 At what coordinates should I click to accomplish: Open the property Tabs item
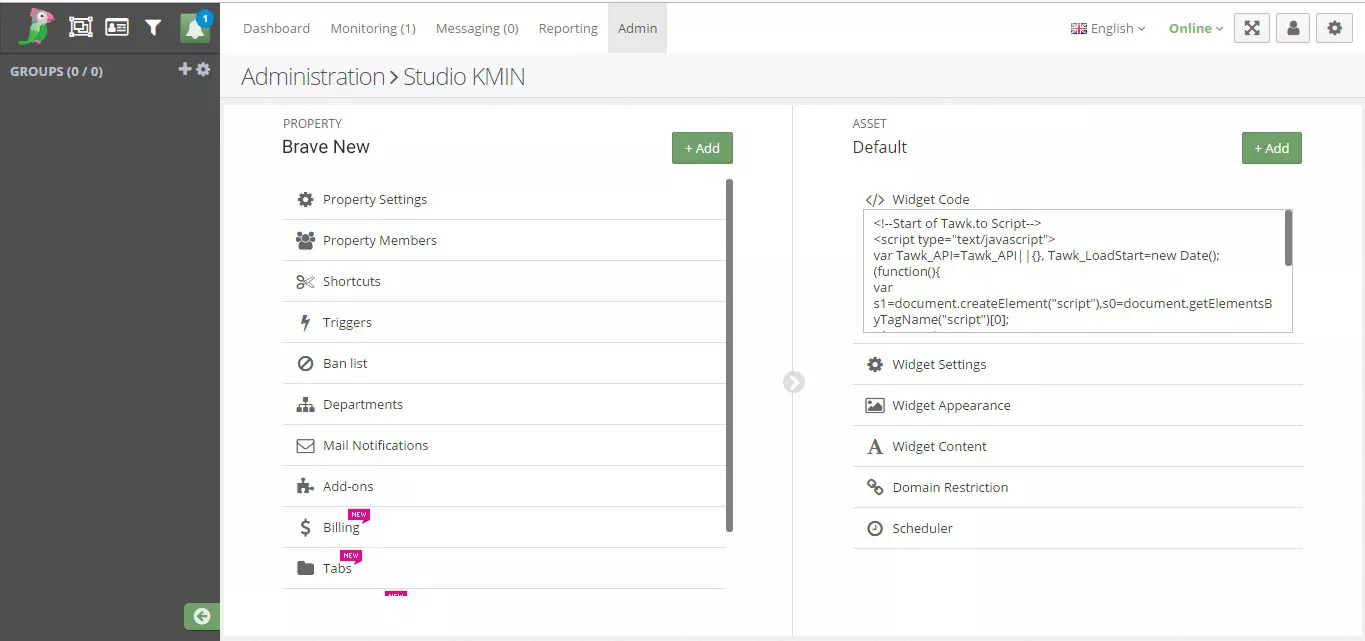504,568
